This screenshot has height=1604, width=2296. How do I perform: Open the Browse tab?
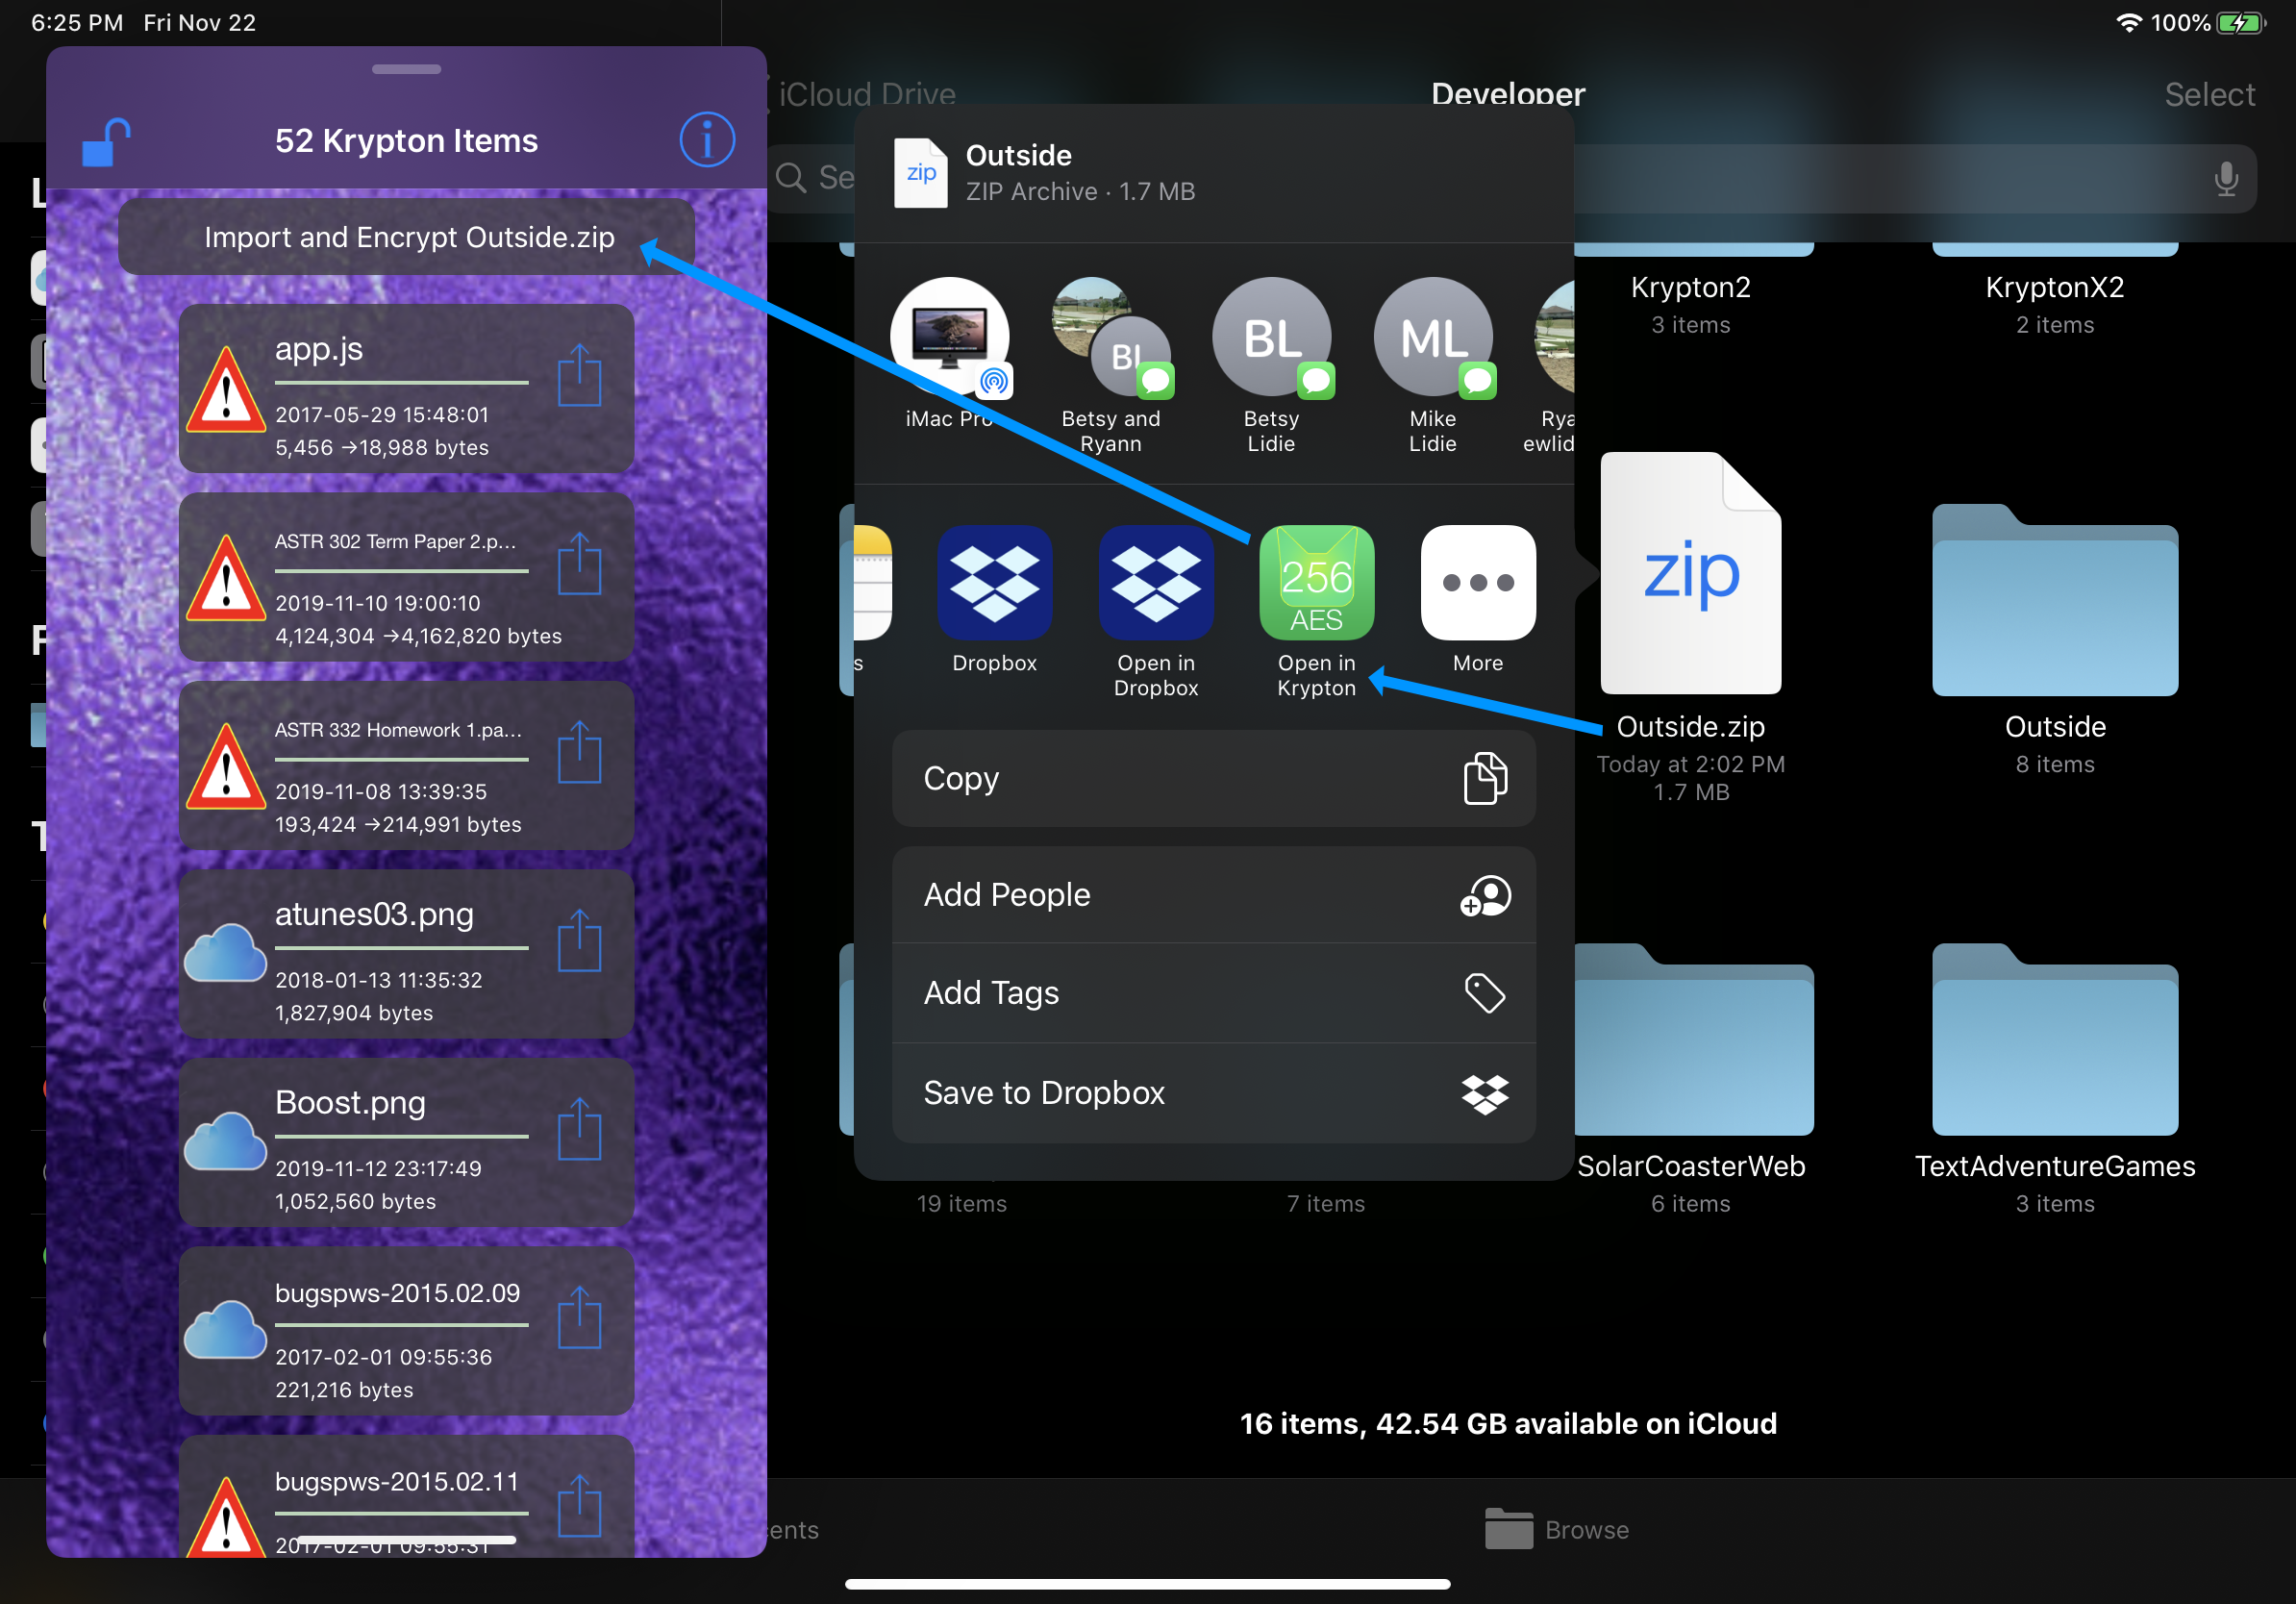[1557, 1529]
